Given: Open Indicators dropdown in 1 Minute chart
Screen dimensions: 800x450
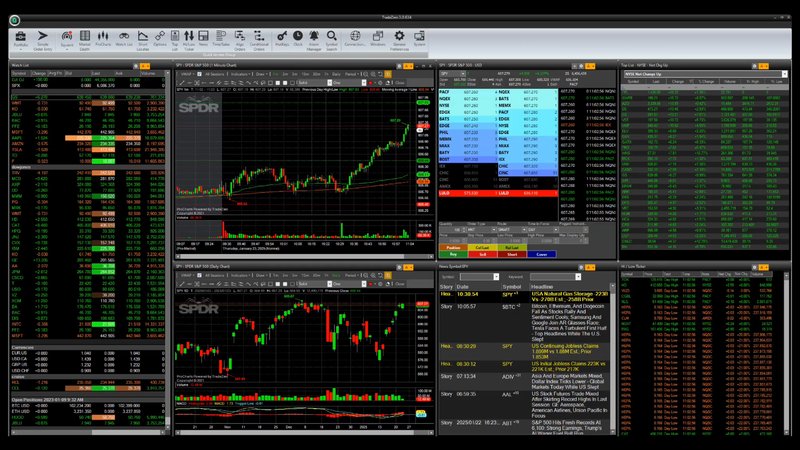Looking at the screenshot, I should pos(240,74).
